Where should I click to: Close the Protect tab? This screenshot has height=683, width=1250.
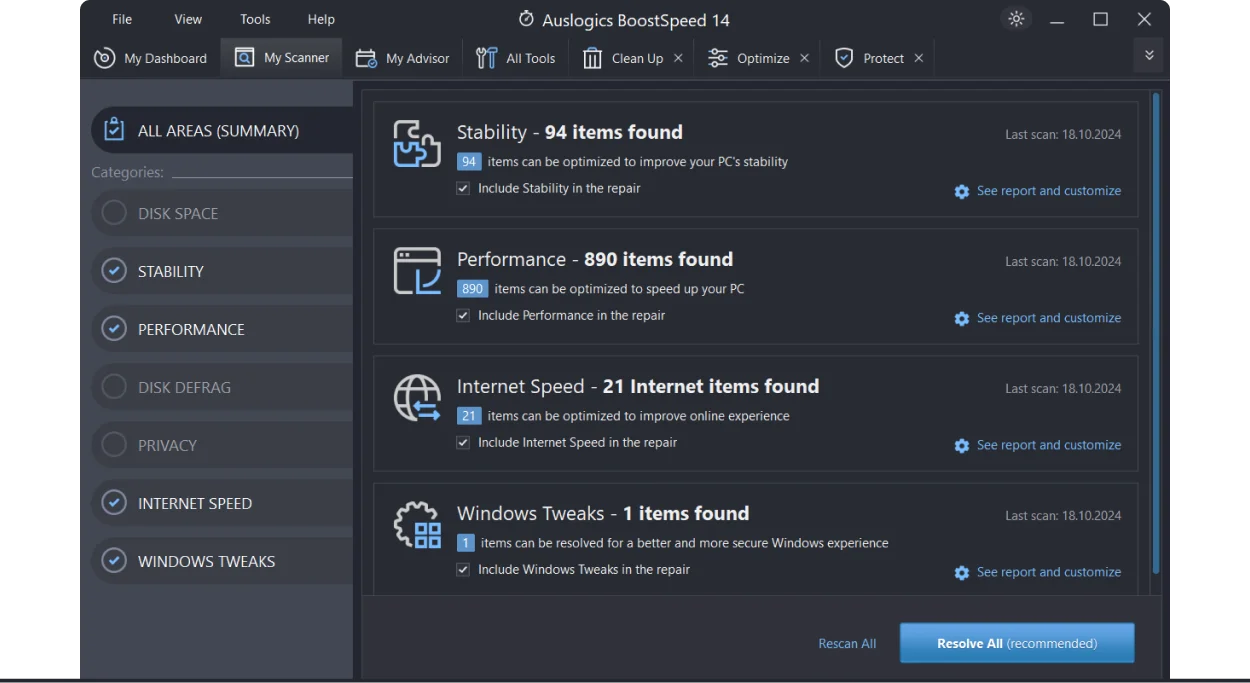(918, 58)
